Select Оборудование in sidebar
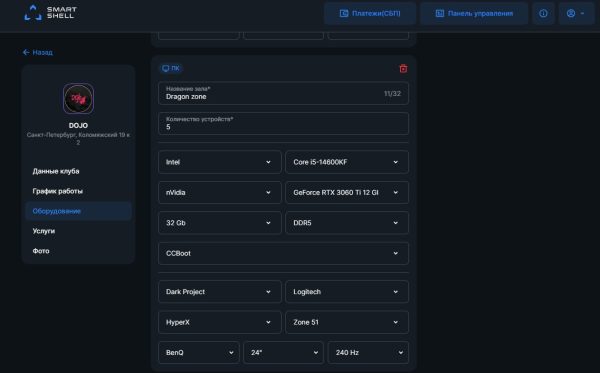Viewport: 600px width, 373px height. 78,211
